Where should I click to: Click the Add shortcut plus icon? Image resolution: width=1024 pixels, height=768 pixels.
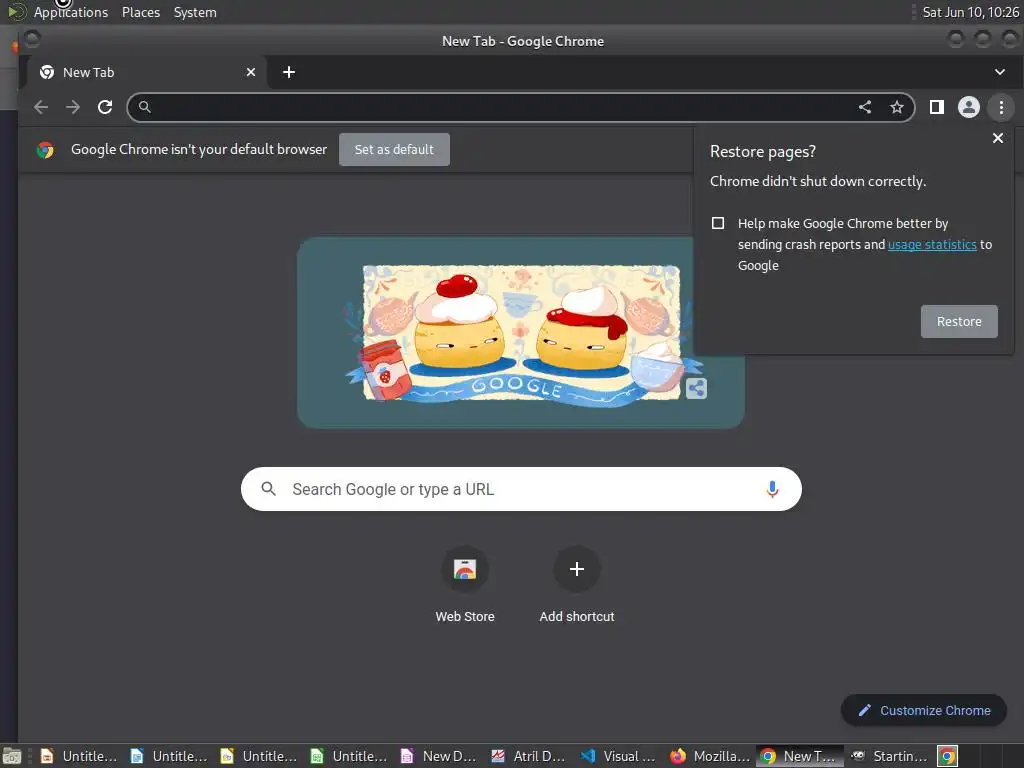(x=577, y=569)
